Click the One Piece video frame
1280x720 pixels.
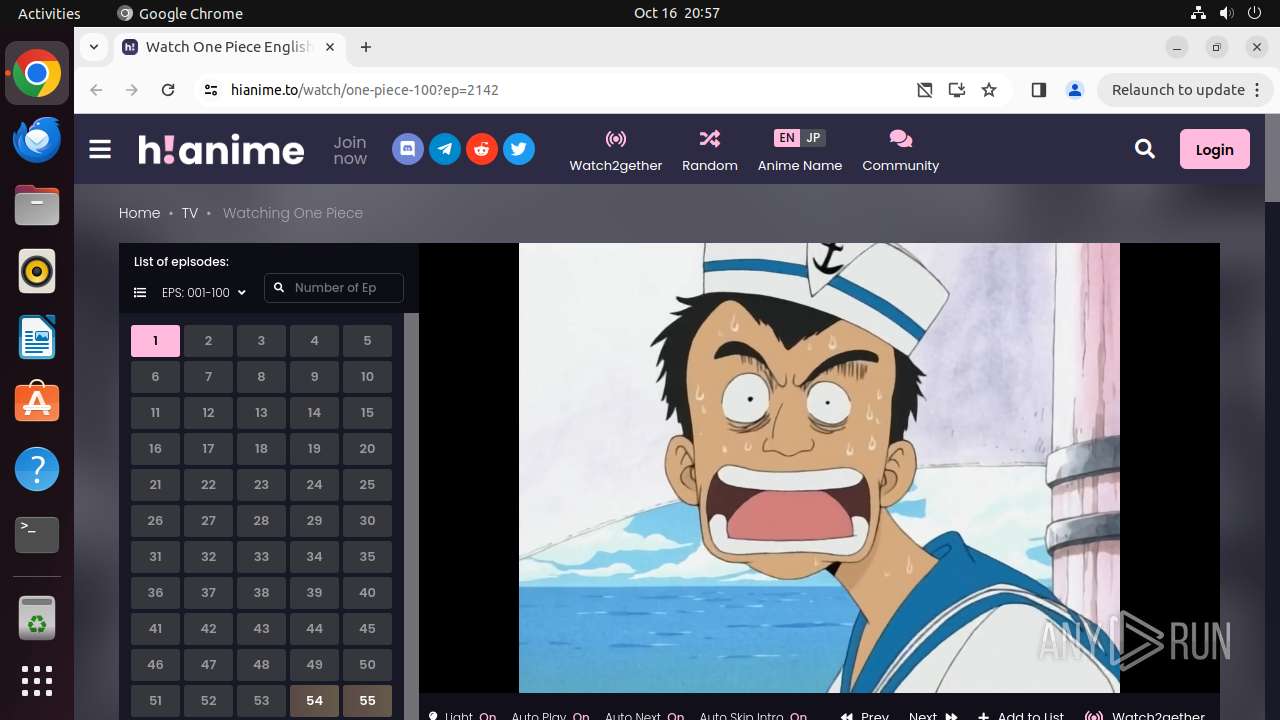[819, 467]
